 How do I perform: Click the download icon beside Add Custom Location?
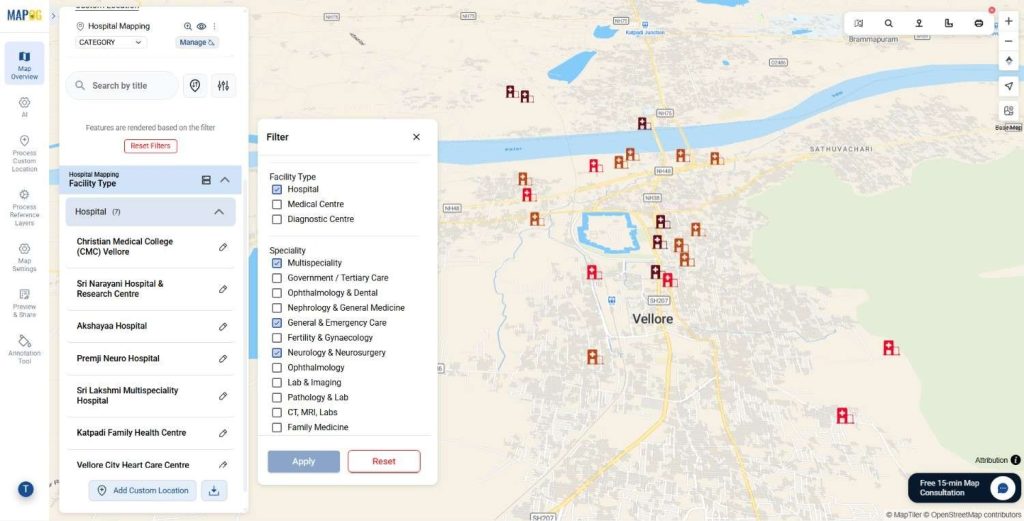[214, 490]
